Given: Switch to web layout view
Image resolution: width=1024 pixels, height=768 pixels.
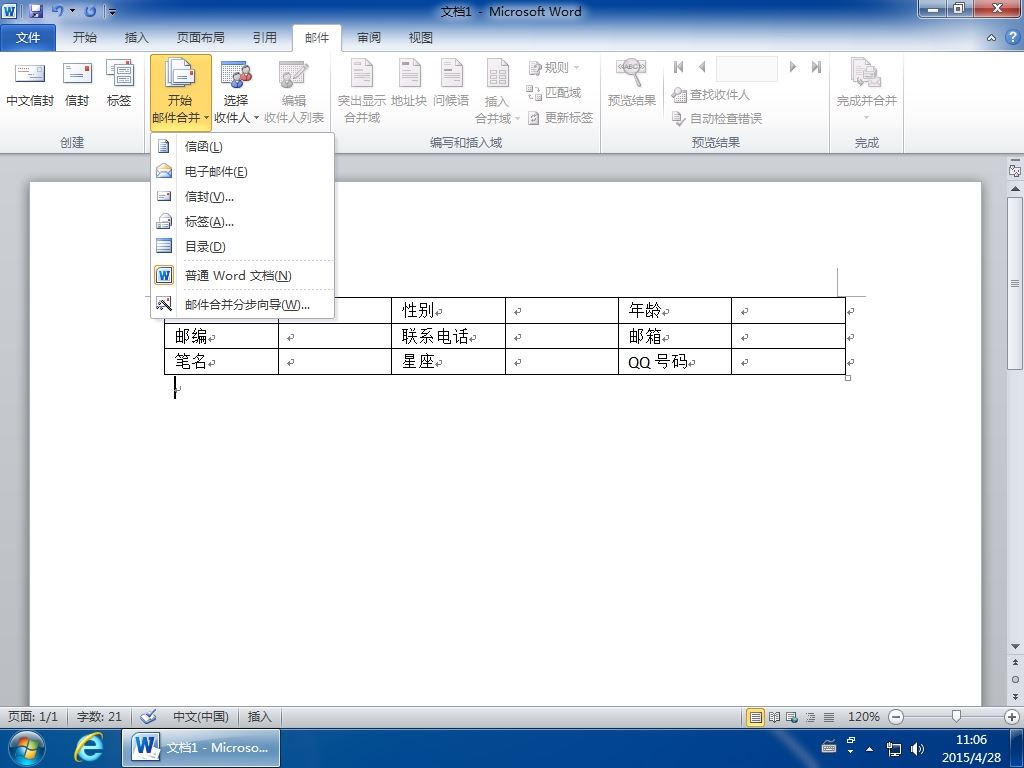Looking at the screenshot, I should pyautogui.click(x=792, y=717).
